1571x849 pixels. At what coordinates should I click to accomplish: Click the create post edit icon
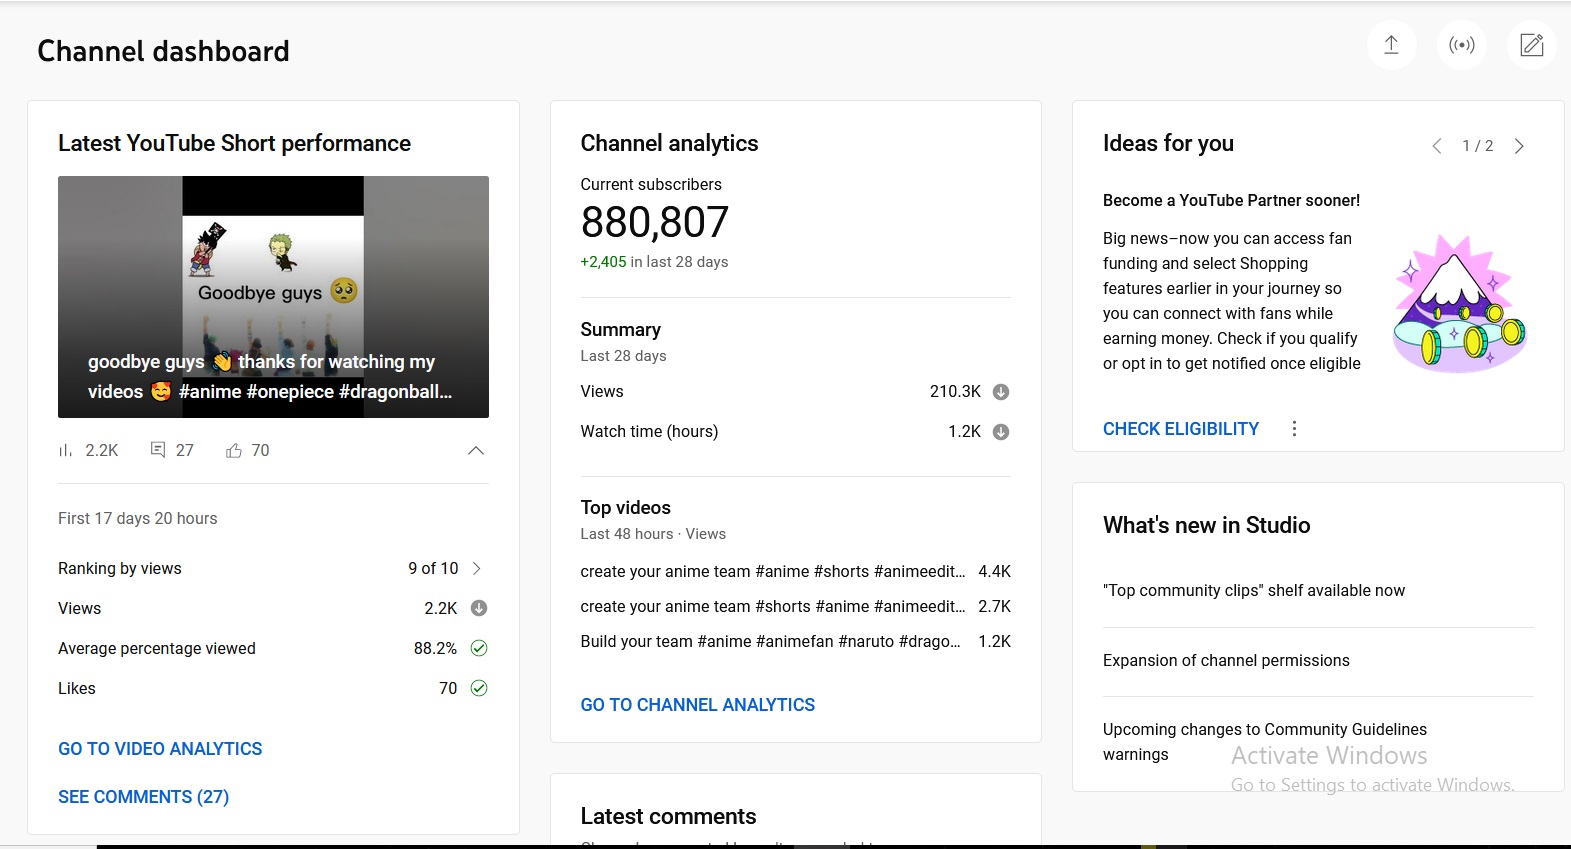[x=1532, y=45]
